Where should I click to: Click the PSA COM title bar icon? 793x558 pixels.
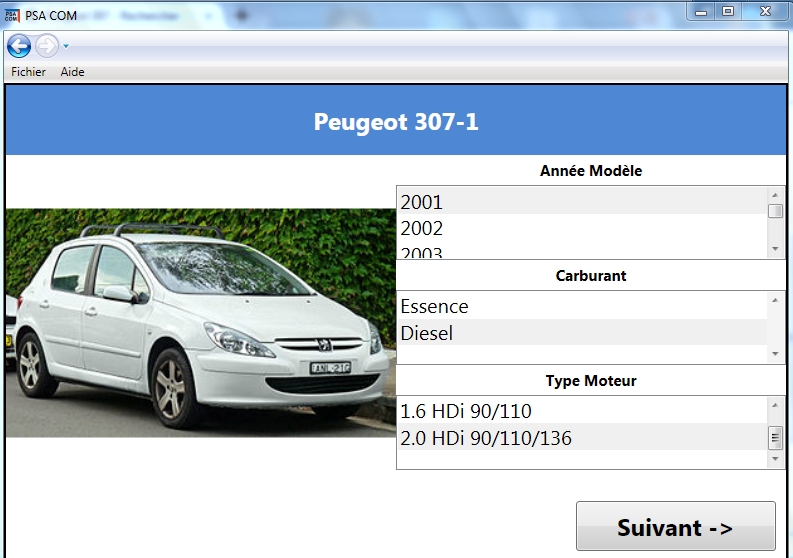click(11, 15)
